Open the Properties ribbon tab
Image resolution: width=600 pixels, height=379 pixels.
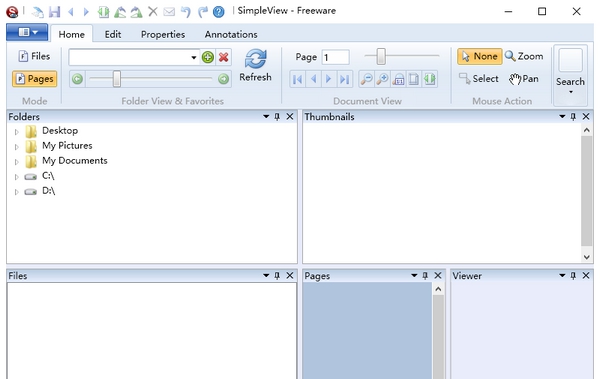pyautogui.click(x=163, y=34)
